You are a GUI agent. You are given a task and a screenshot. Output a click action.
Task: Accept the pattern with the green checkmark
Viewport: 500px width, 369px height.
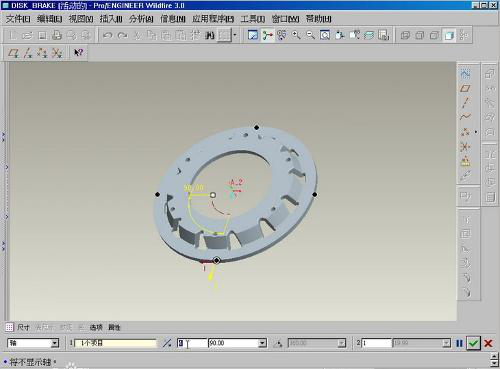[x=473, y=343]
